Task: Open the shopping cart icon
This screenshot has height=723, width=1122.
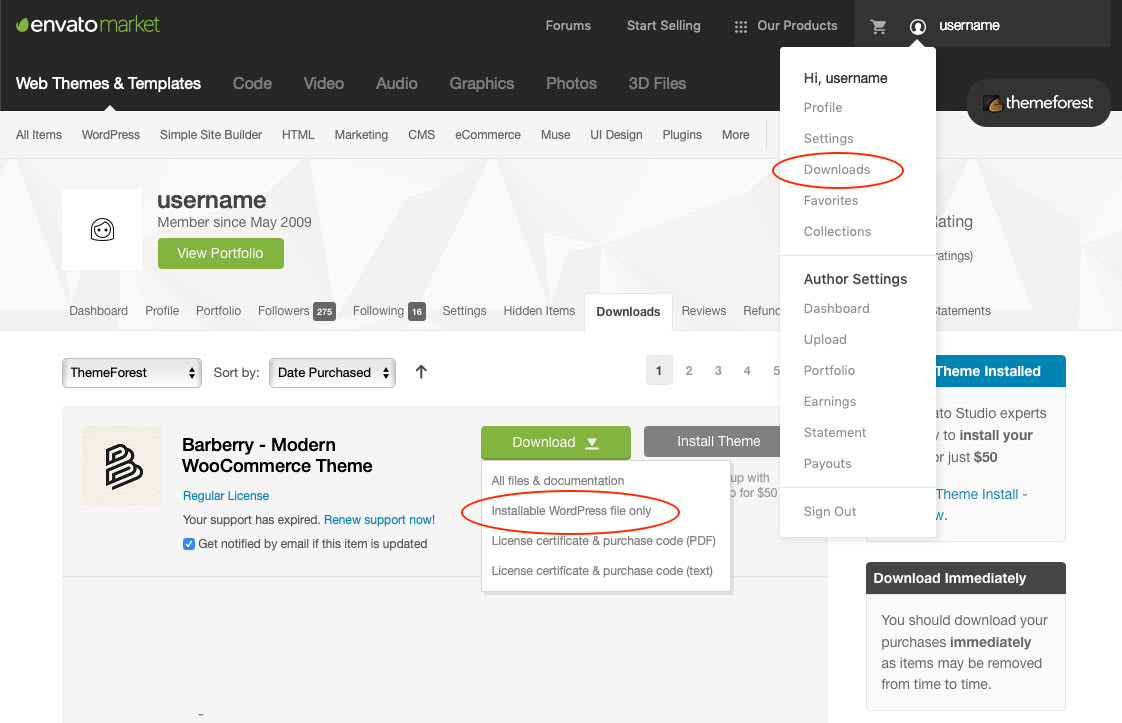Action: pyautogui.click(x=878, y=26)
